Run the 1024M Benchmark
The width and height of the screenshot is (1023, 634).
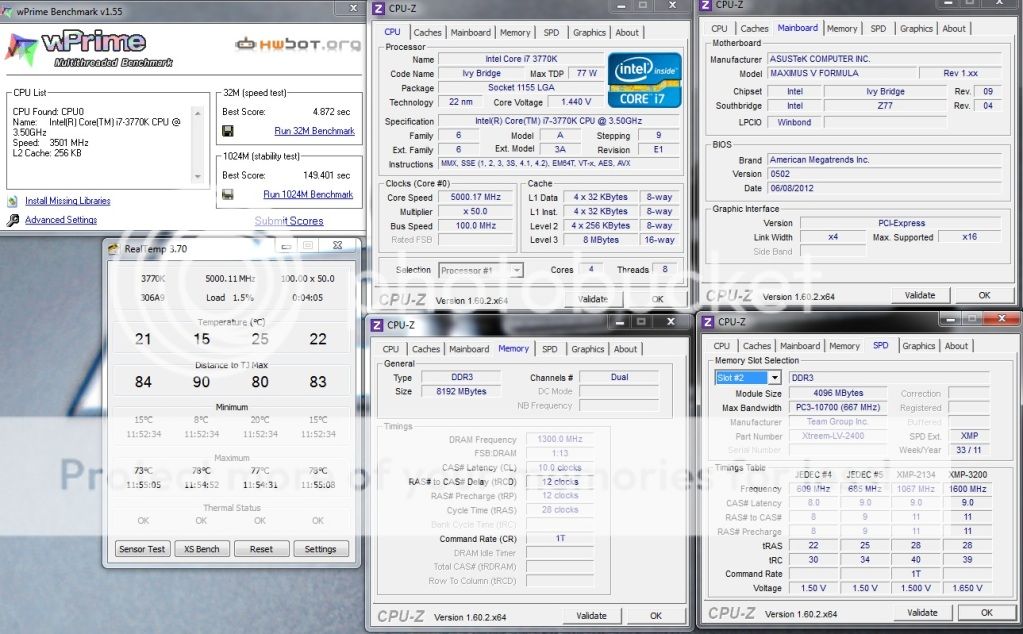(x=308, y=194)
